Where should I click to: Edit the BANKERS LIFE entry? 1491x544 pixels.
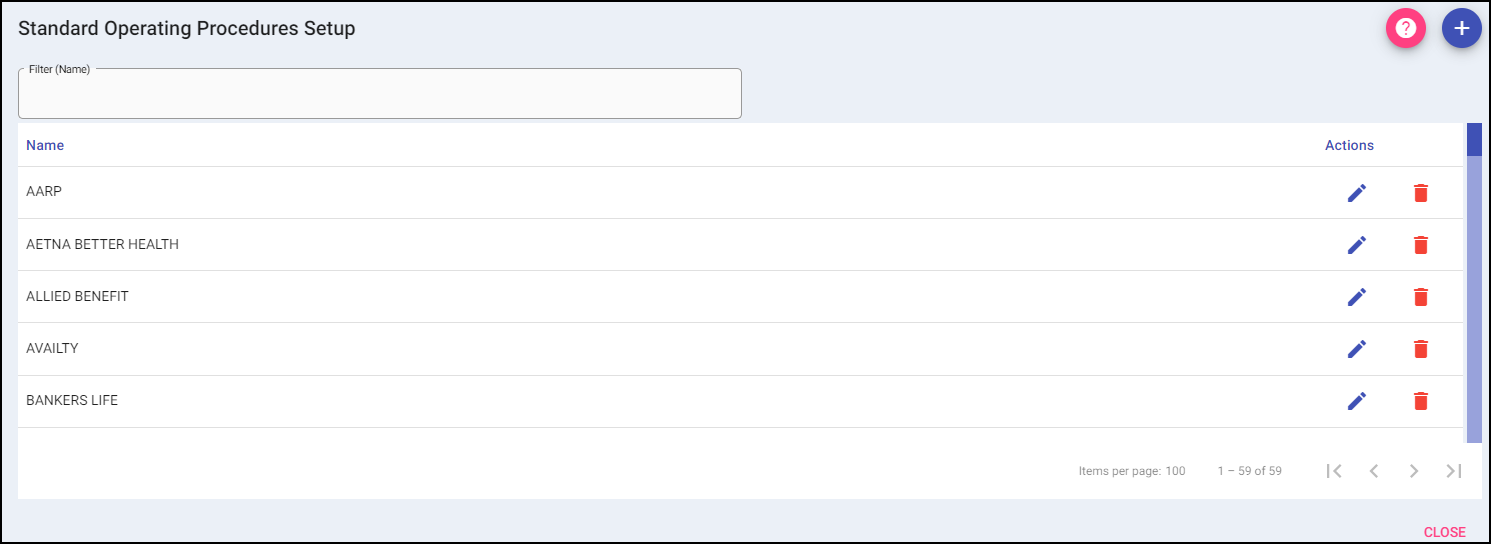(1356, 401)
